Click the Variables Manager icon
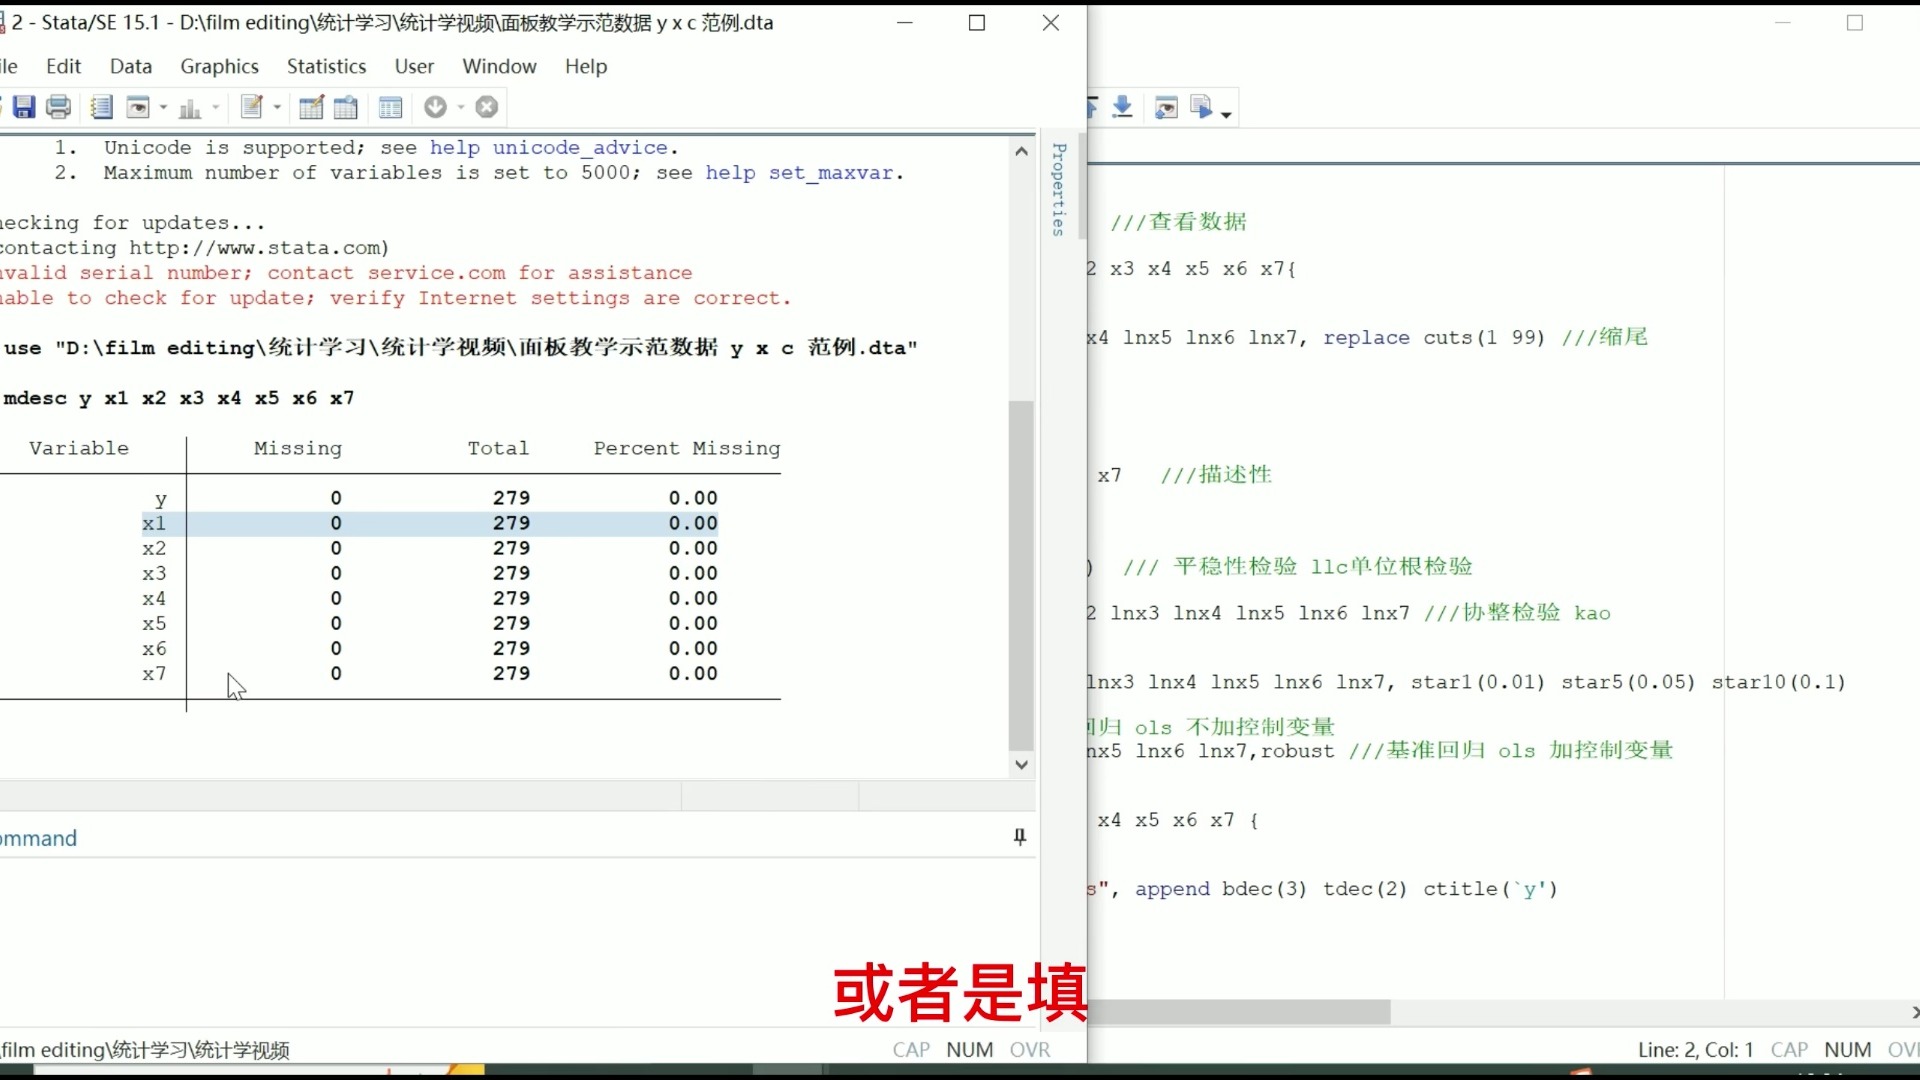1920x1080 pixels. 392,107
